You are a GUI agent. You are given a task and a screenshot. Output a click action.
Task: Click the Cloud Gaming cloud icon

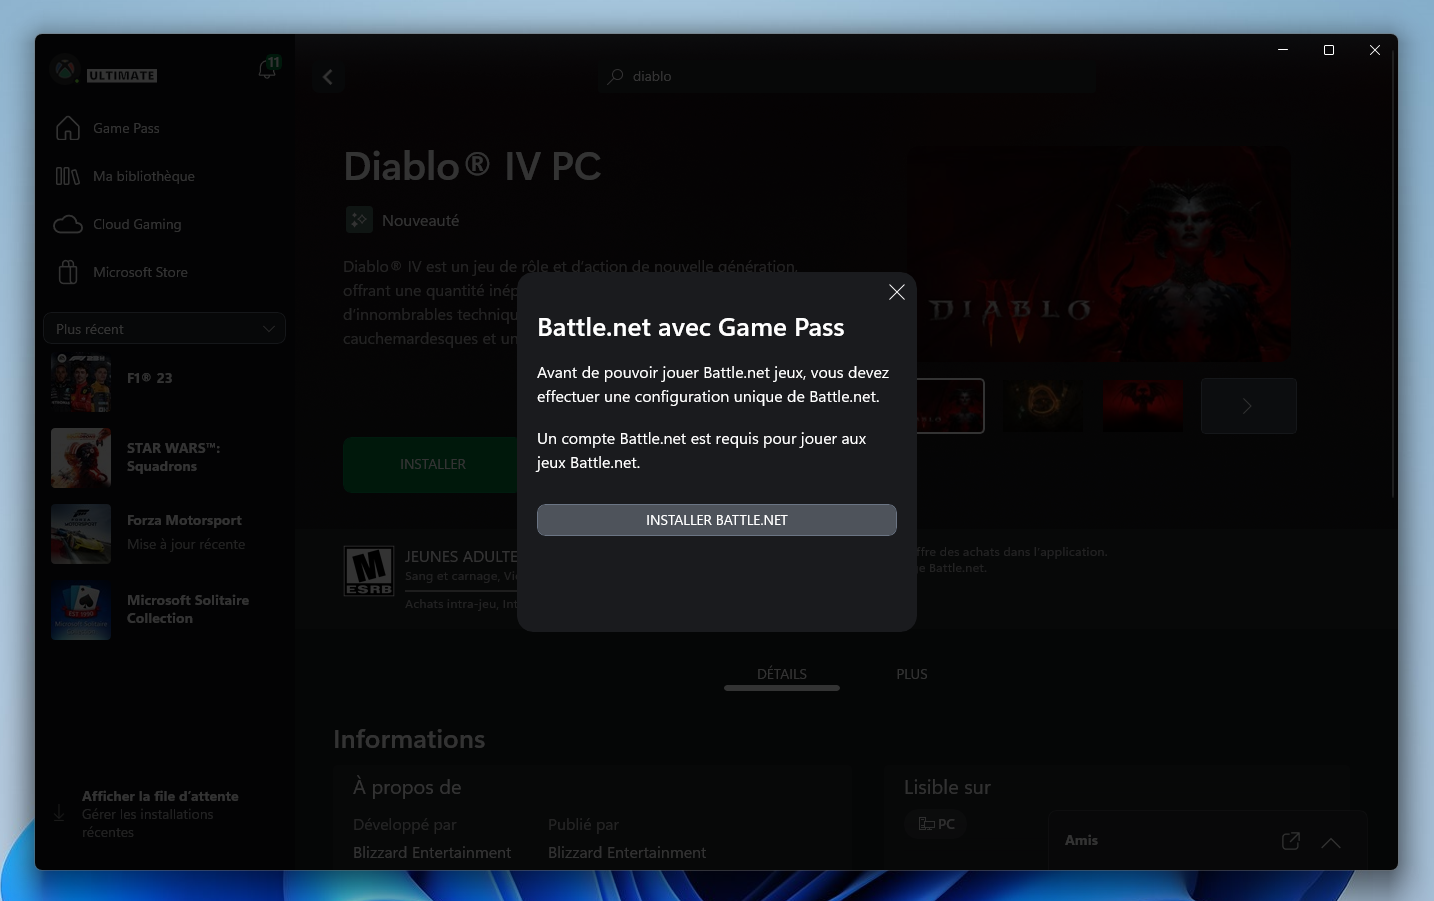(x=68, y=224)
